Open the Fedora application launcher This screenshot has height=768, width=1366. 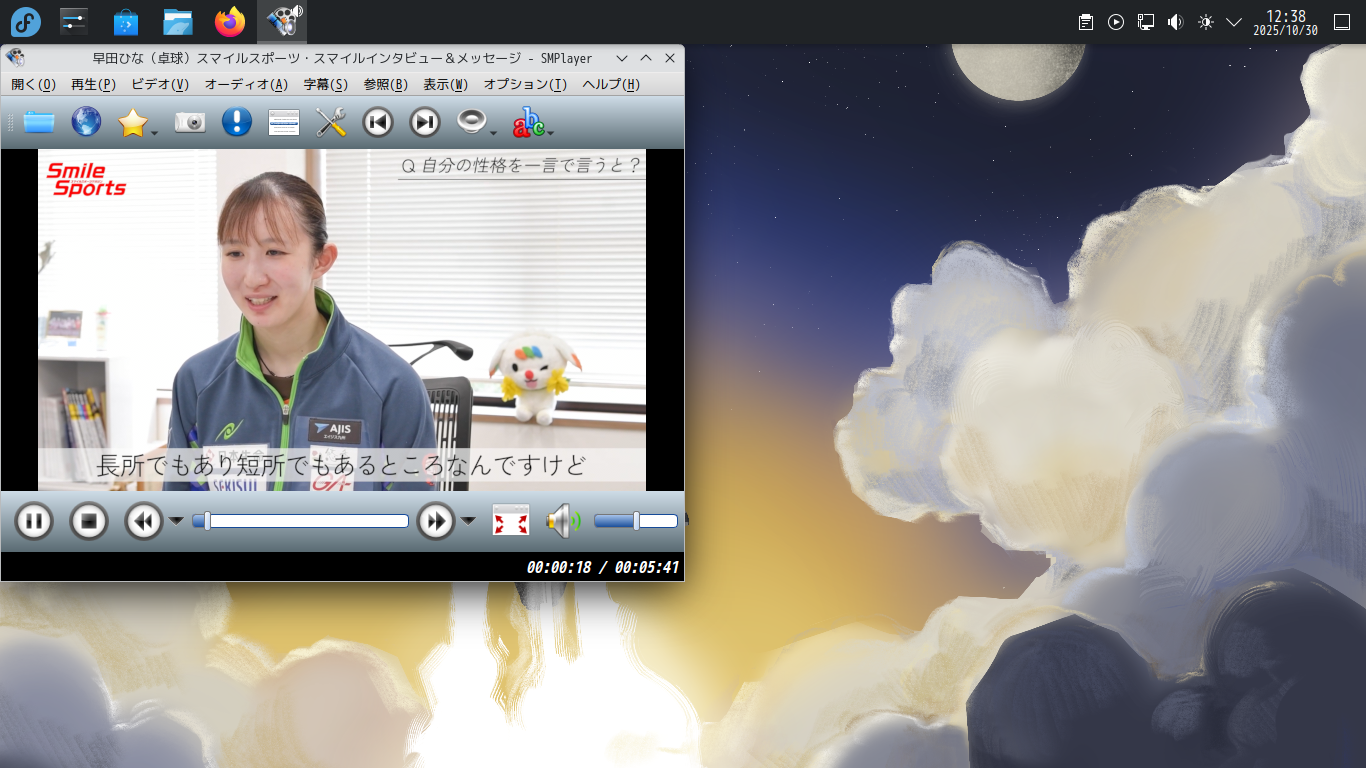[x=25, y=21]
